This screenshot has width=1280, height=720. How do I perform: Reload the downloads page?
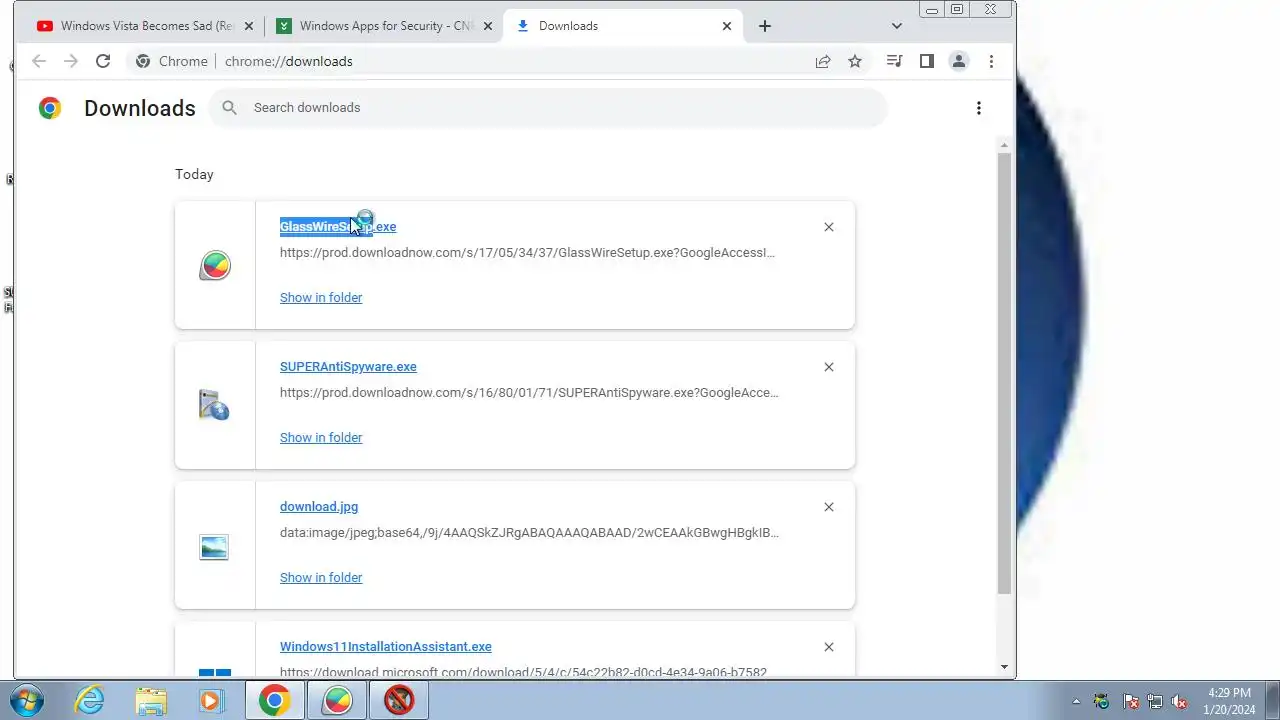pos(103,61)
